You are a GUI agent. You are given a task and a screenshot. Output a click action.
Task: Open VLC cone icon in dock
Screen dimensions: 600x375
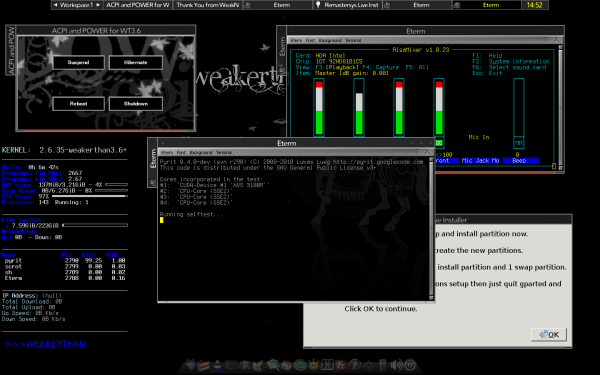click(217, 365)
